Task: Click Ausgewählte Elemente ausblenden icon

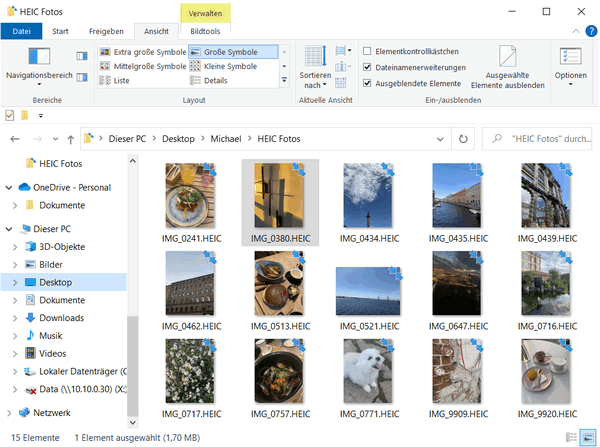Action: (x=508, y=56)
